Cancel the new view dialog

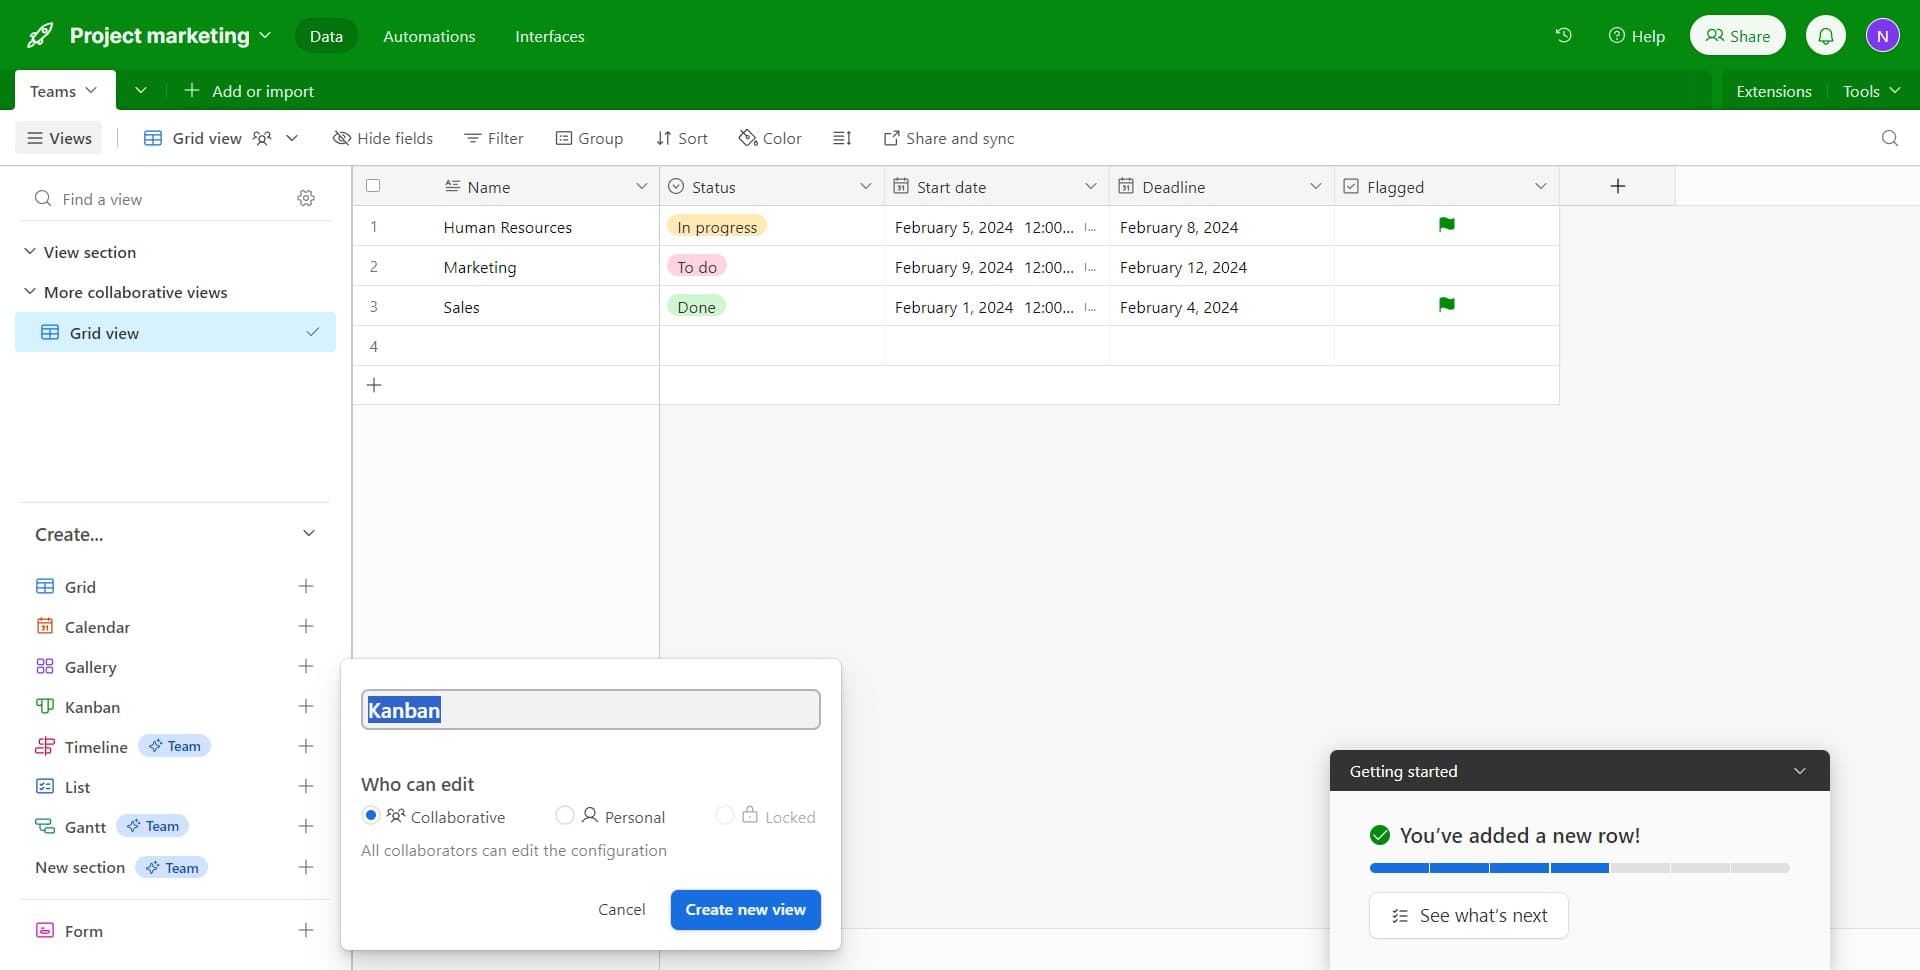(621, 910)
